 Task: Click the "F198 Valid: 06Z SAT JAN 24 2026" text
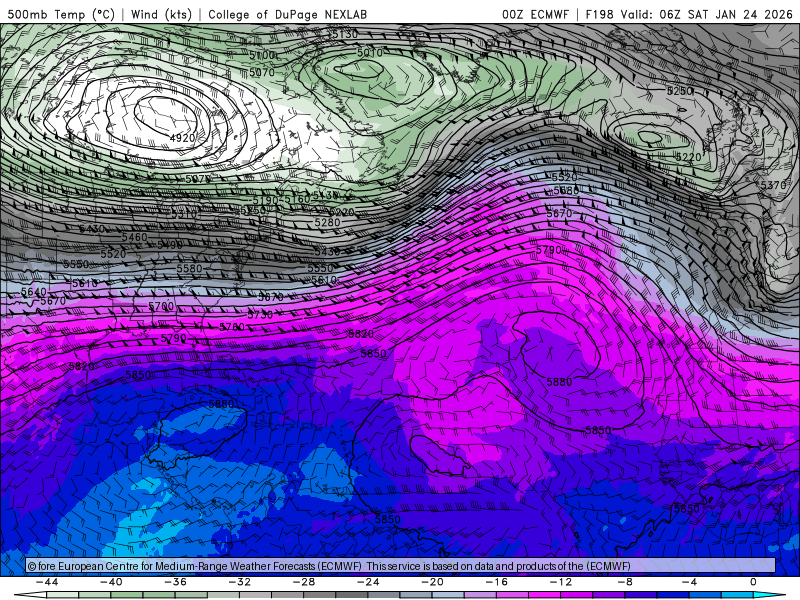(x=689, y=14)
